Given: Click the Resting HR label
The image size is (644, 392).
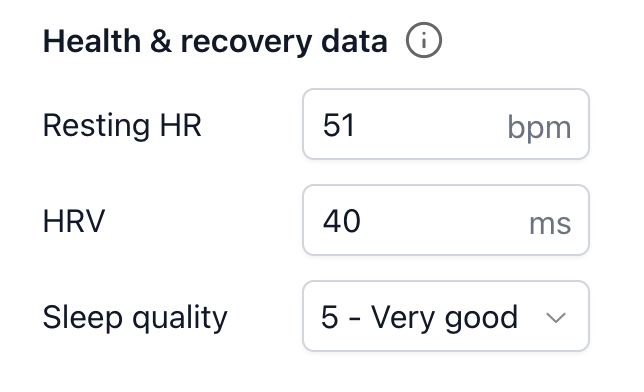Looking at the screenshot, I should (x=122, y=125).
